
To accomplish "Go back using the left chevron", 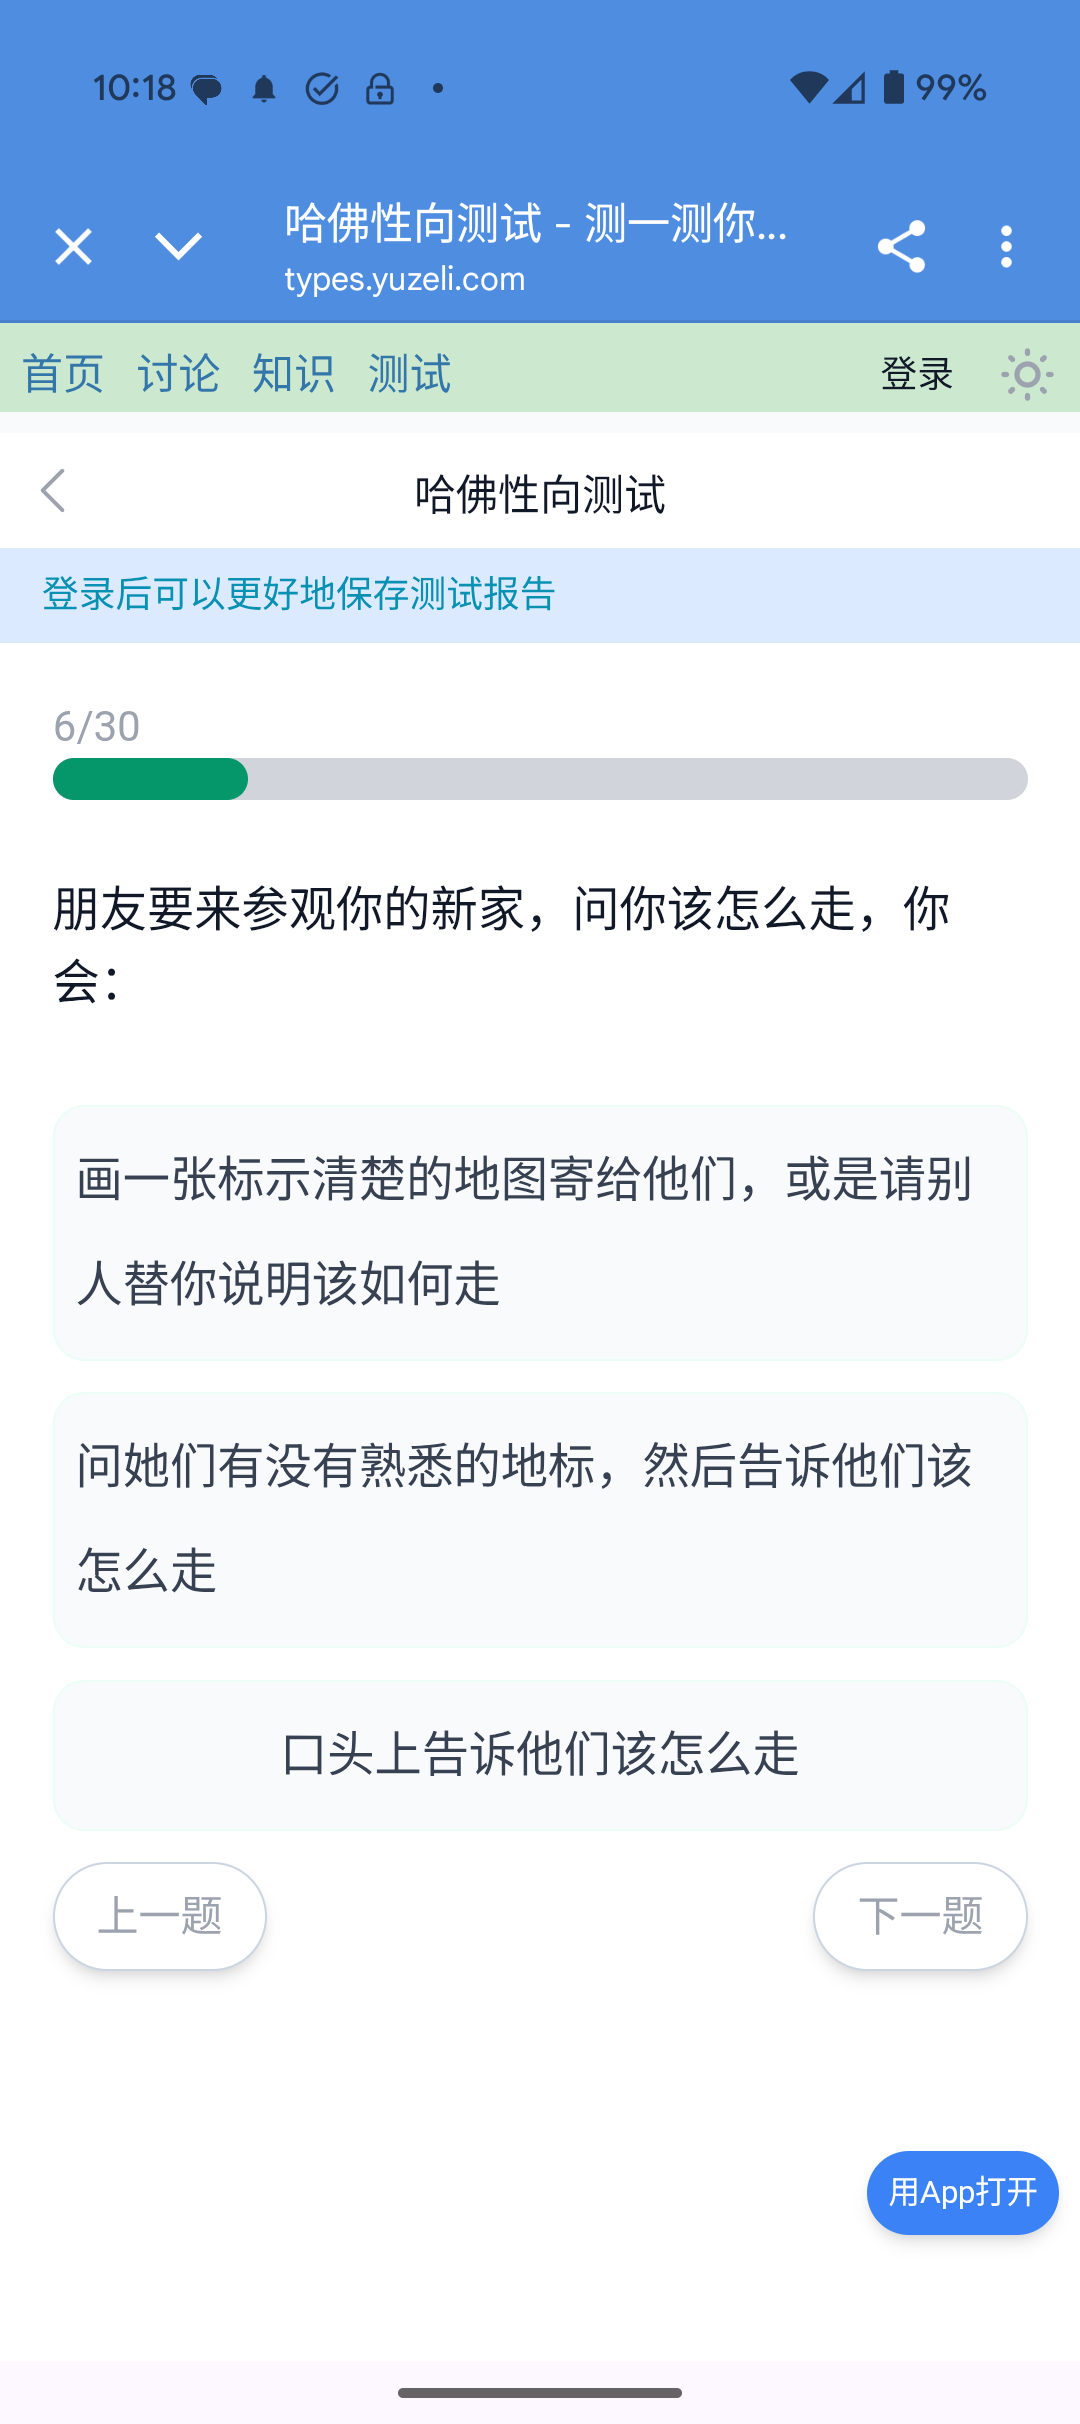I will click(x=53, y=491).
